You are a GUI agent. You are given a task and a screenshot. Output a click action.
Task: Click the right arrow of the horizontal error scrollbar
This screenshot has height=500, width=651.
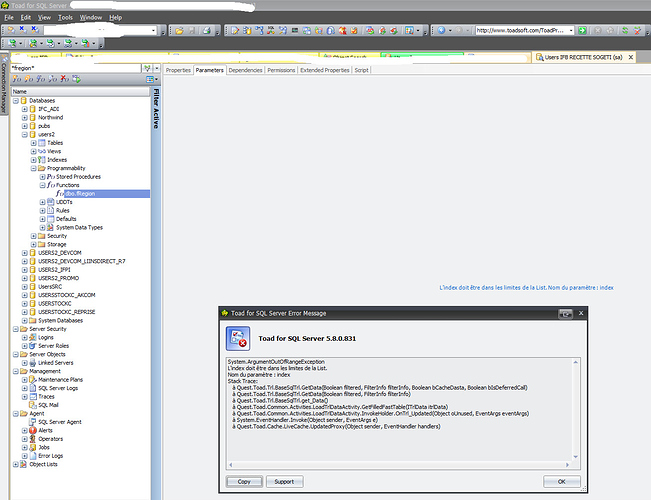(567, 465)
